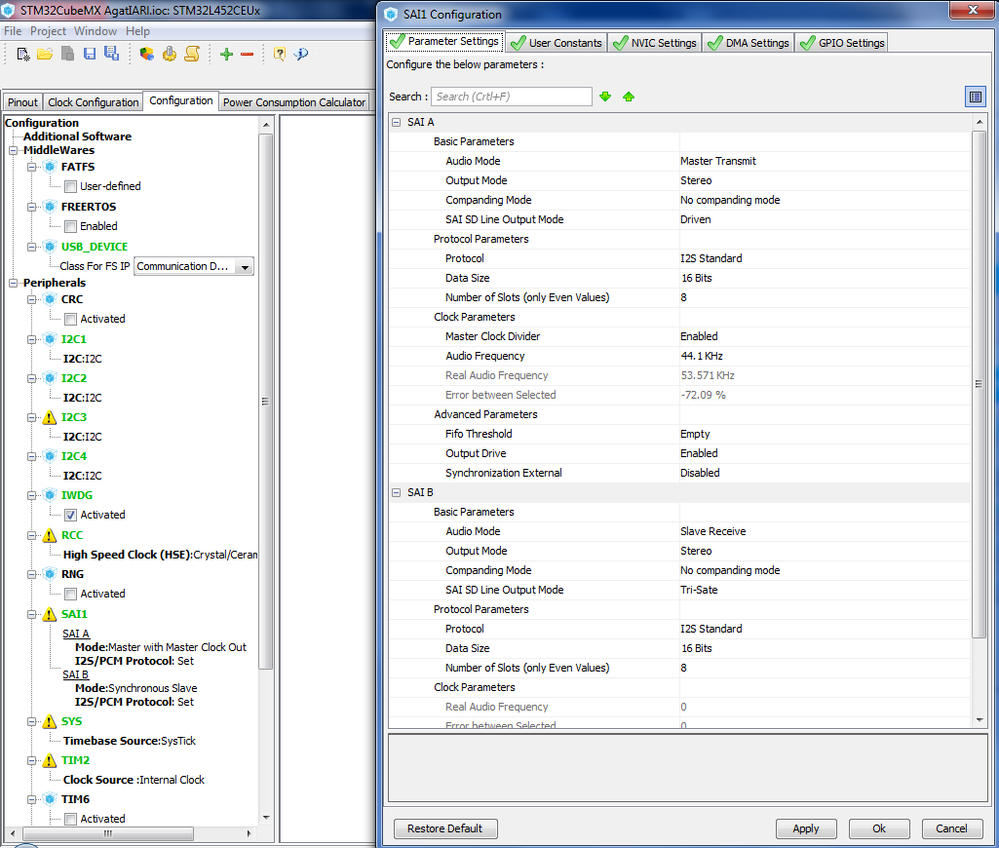Collapse the Peripherals tree node

(13, 284)
